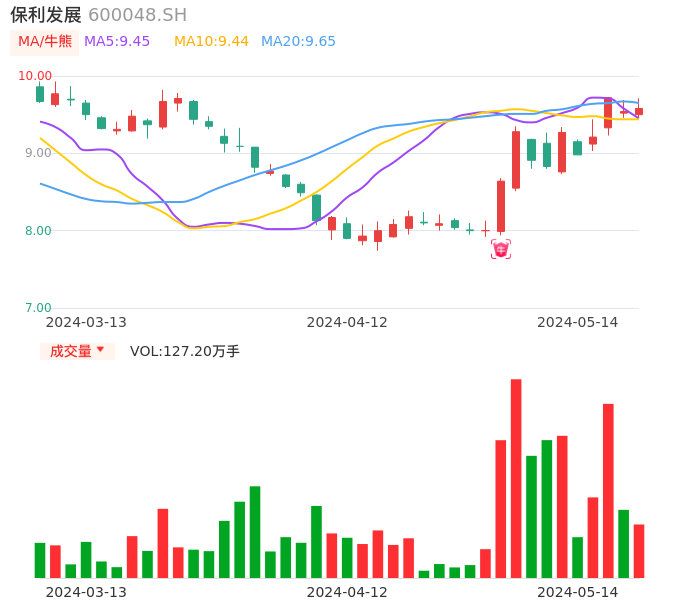This screenshot has width=686, height=606.
Task: Click the 600048.SH stock code
Action: (137, 15)
